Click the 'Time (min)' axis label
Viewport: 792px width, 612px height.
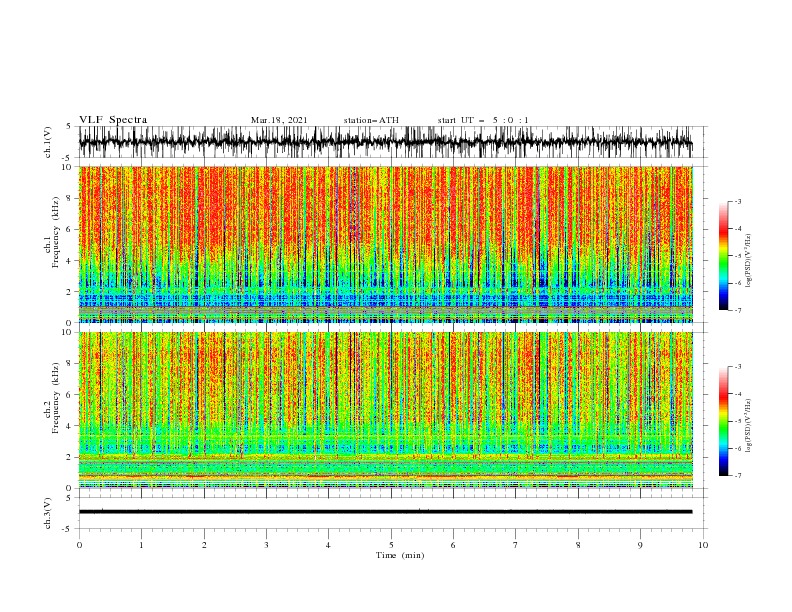tap(400, 555)
